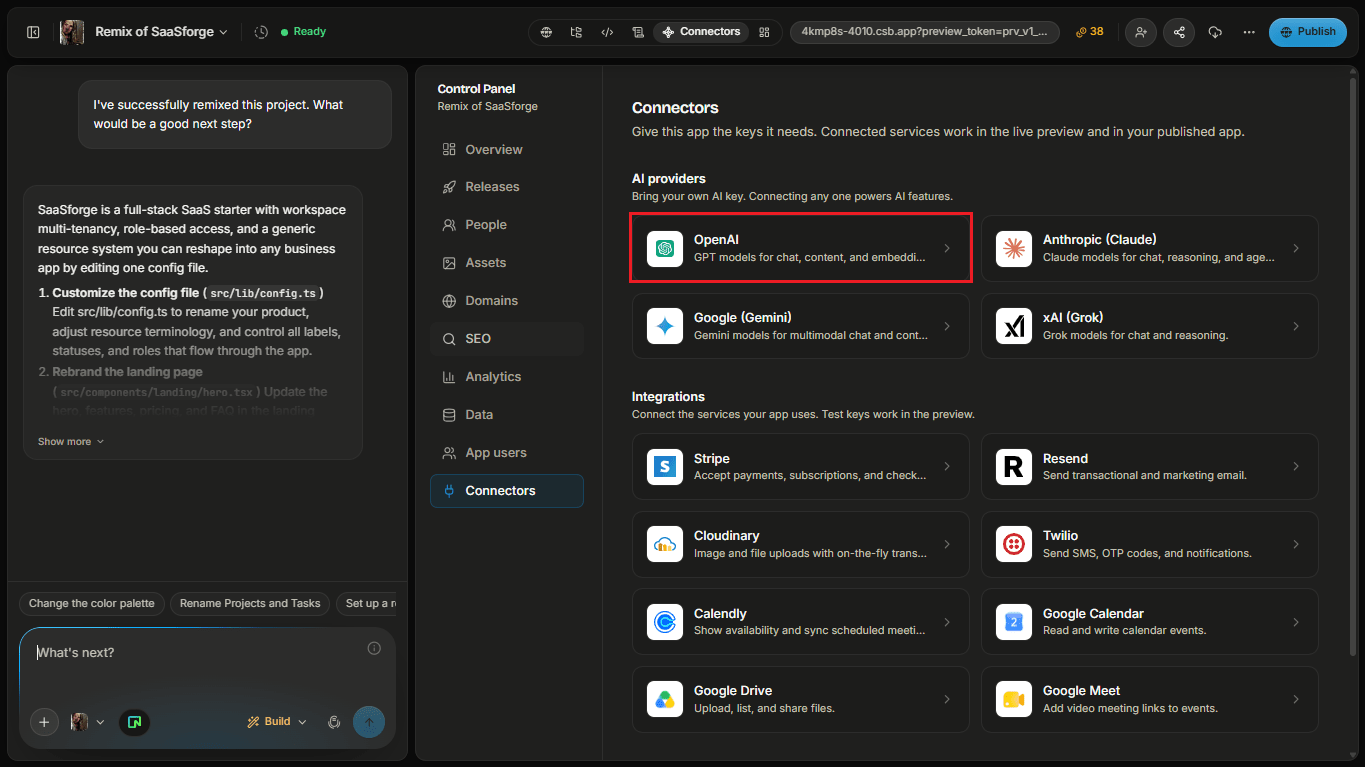Click the microphone voice input icon
Image resolution: width=1365 pixels, height=767 pixels.
(x=335, y=722)
